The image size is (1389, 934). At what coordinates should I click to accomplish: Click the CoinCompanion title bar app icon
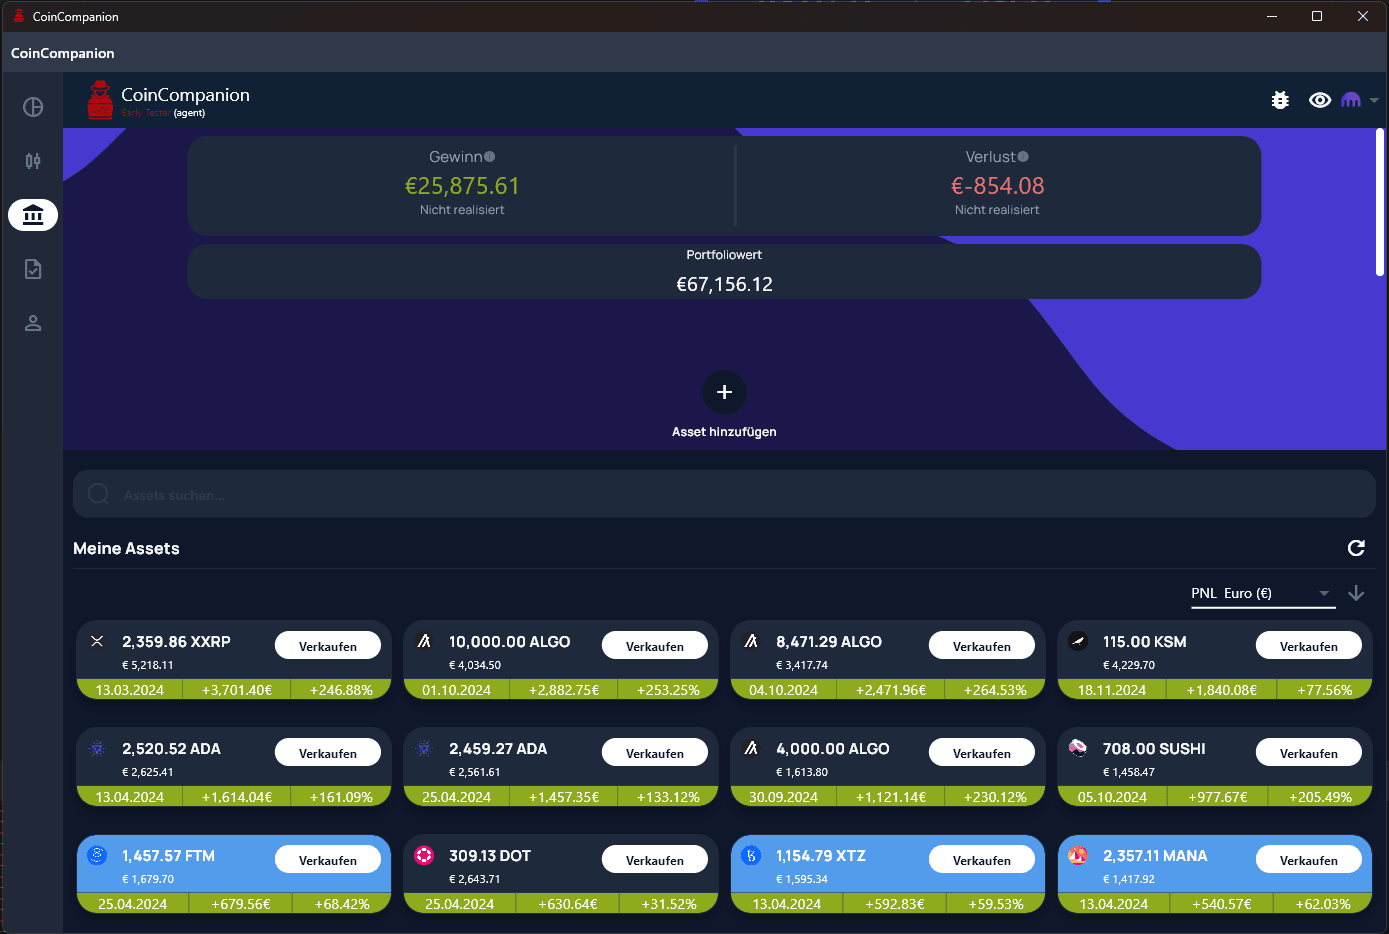18,16
